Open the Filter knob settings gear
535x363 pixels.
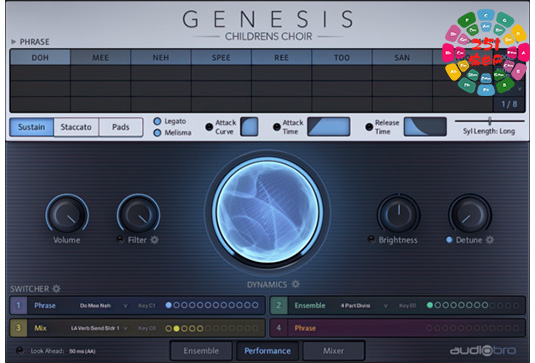click(155, 240)
